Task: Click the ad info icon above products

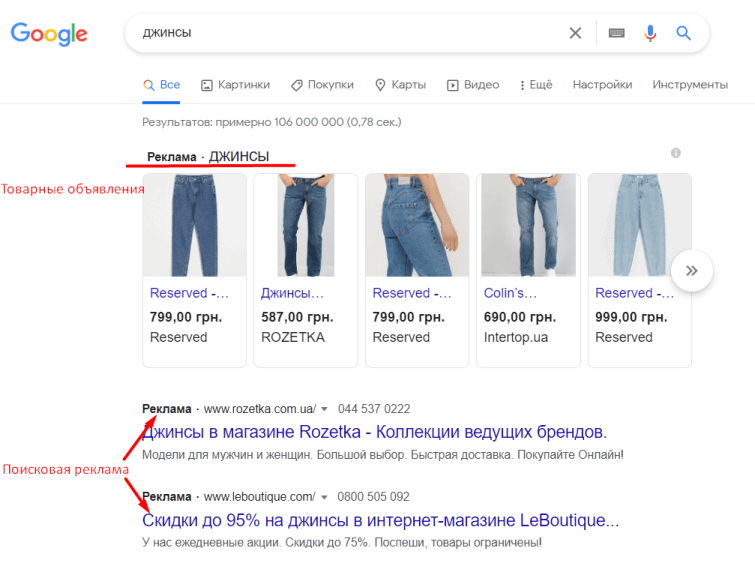Action: tap(676, 153)
